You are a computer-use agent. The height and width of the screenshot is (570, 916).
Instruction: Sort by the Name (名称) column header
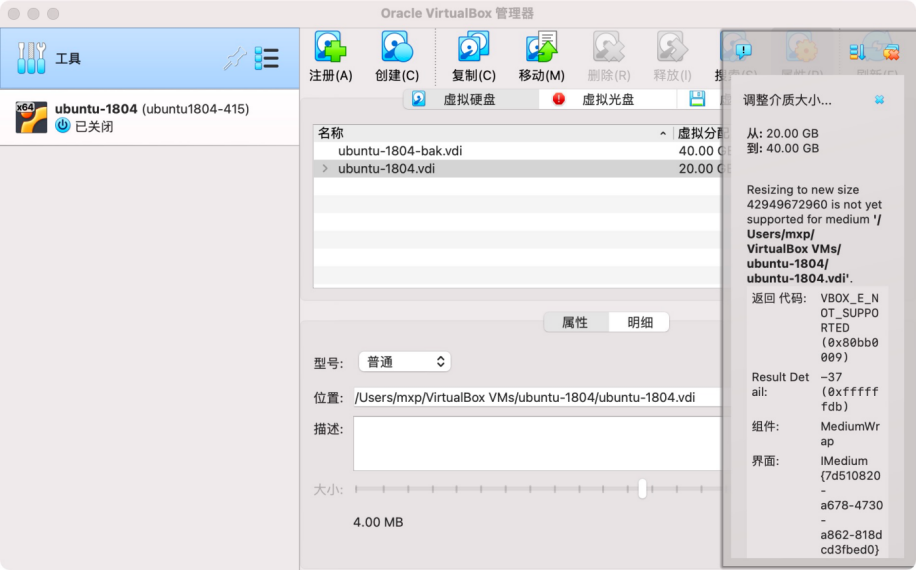tap(493, 133)
